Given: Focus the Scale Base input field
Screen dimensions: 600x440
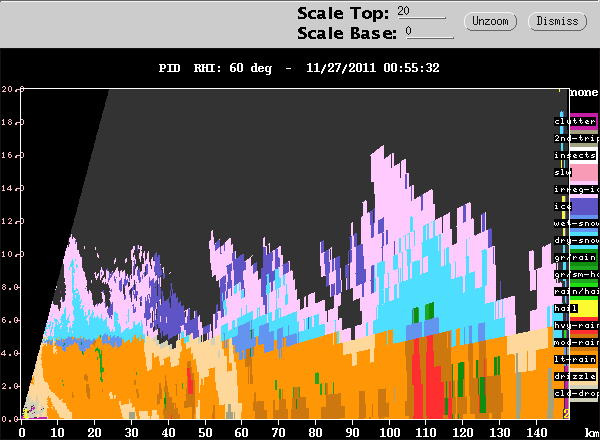Looking at the screenshot, I should pos(429,32).
